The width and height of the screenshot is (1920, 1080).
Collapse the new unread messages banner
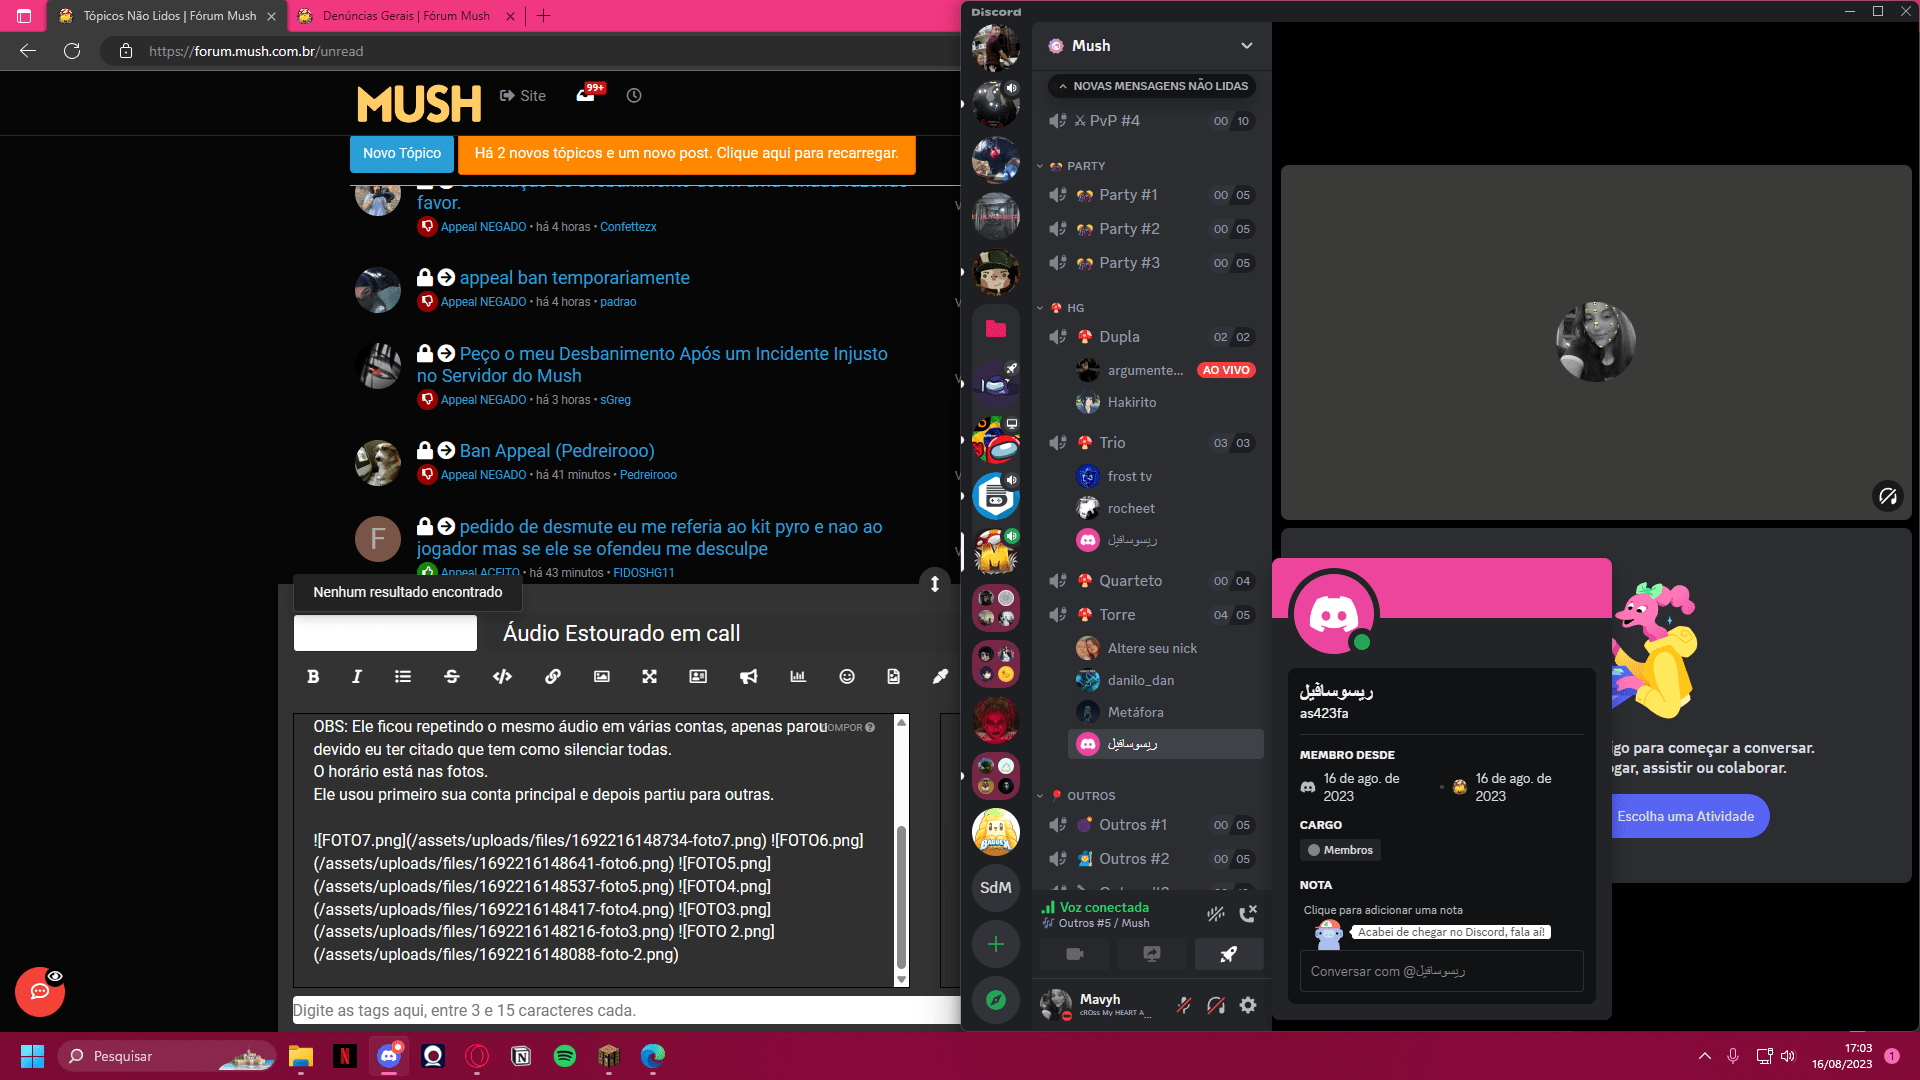[x=1152, y=86]
